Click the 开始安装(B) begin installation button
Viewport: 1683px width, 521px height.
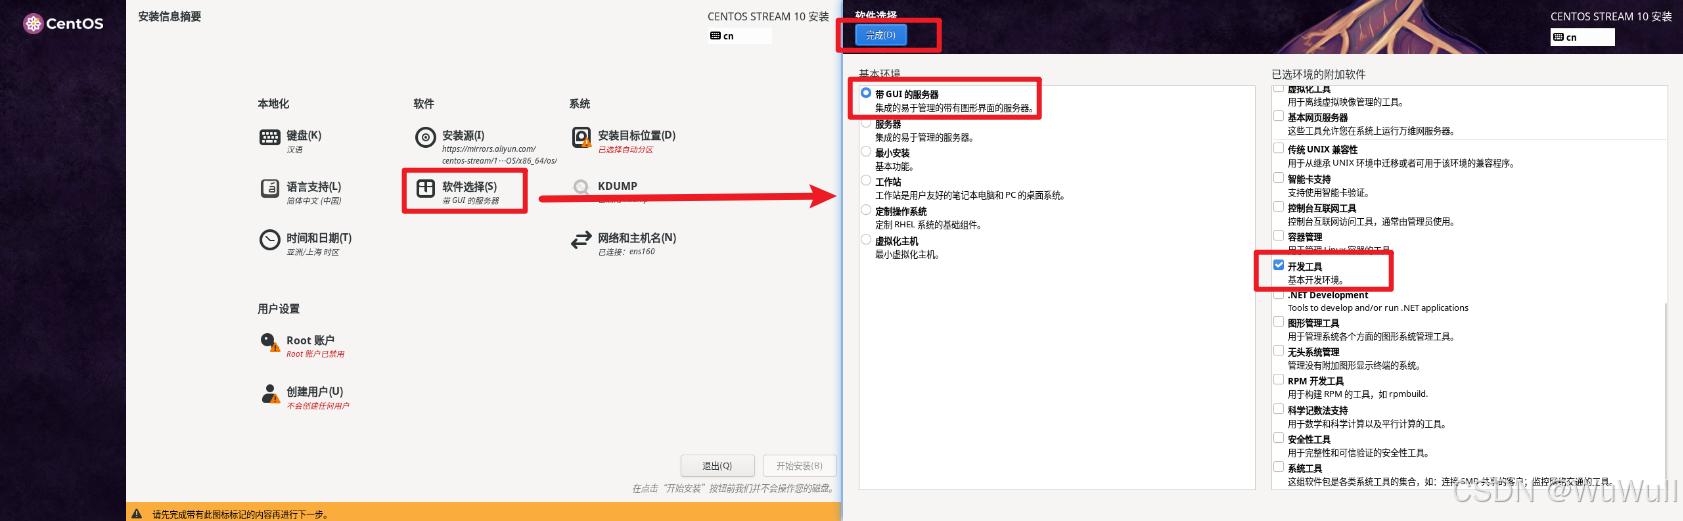799,466
